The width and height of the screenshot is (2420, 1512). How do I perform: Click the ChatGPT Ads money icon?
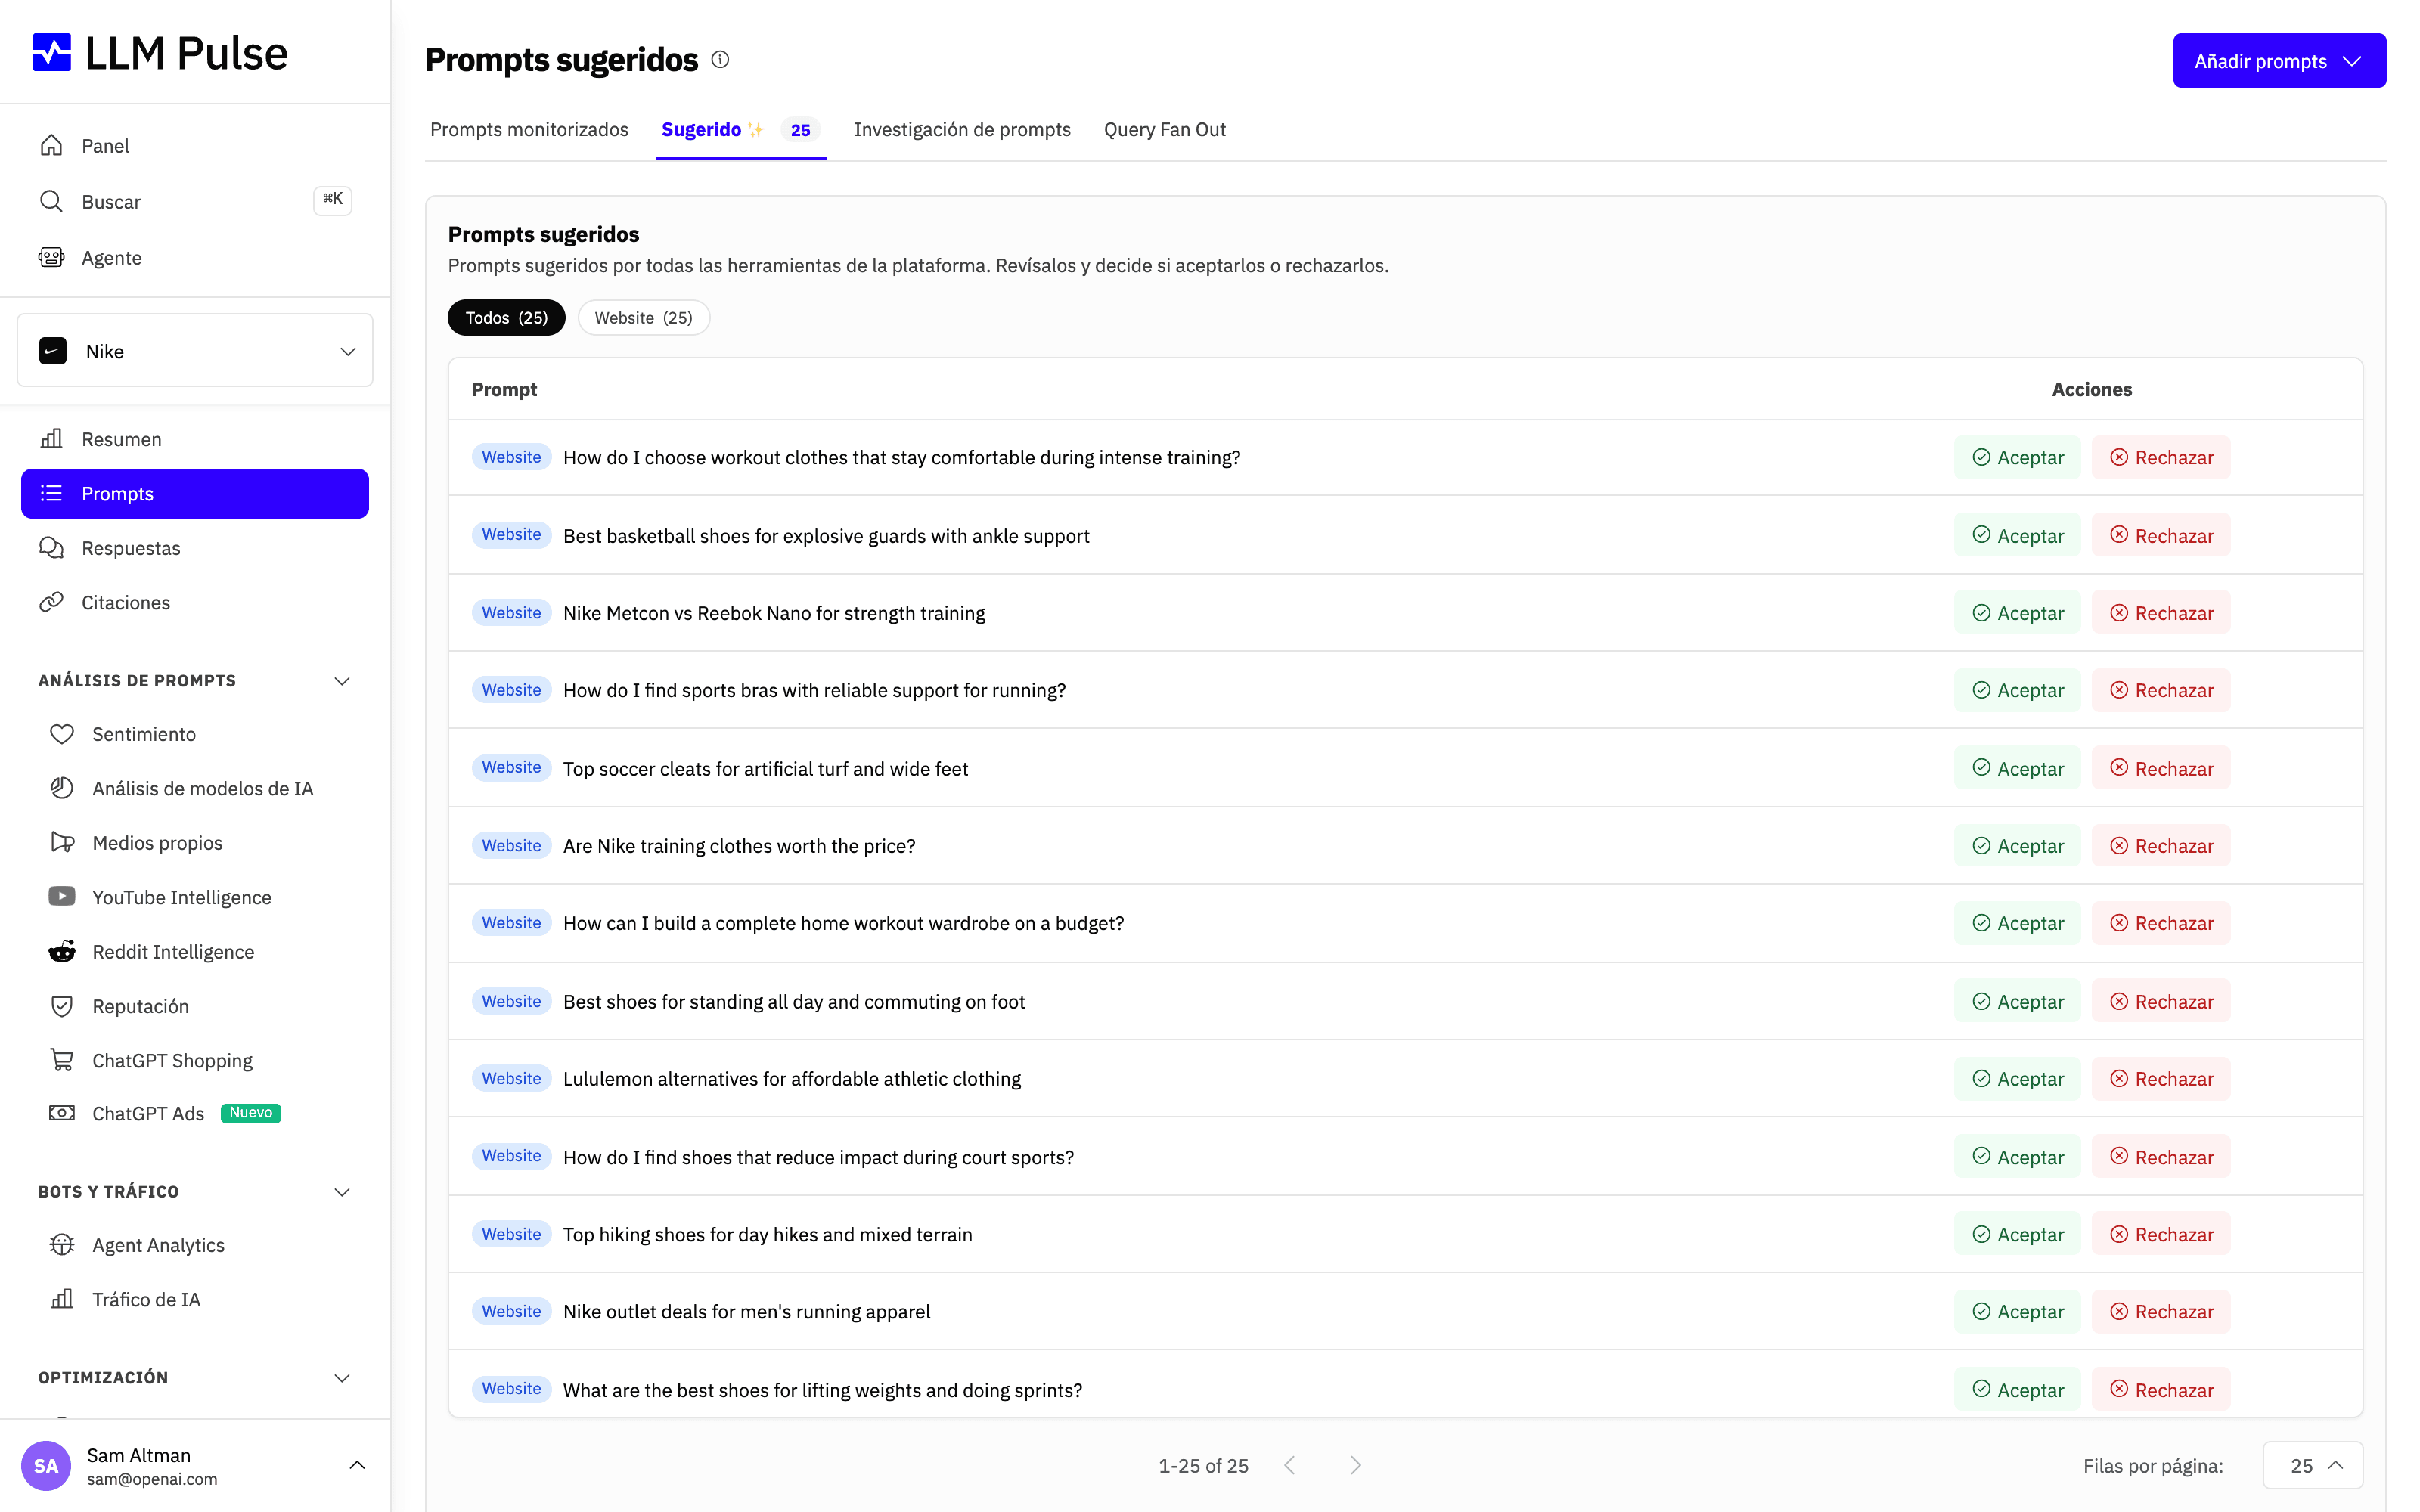coord(62,1113)
